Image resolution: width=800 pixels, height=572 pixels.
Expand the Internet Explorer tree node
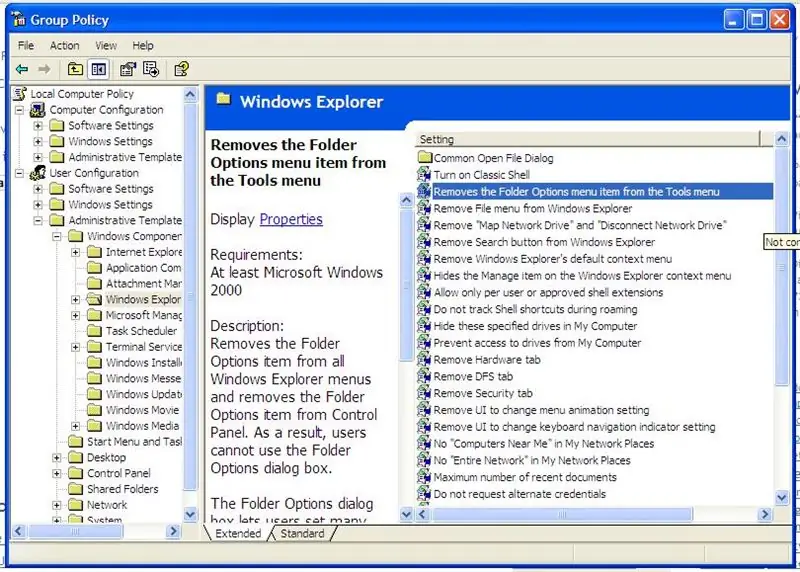click(76, 252)
